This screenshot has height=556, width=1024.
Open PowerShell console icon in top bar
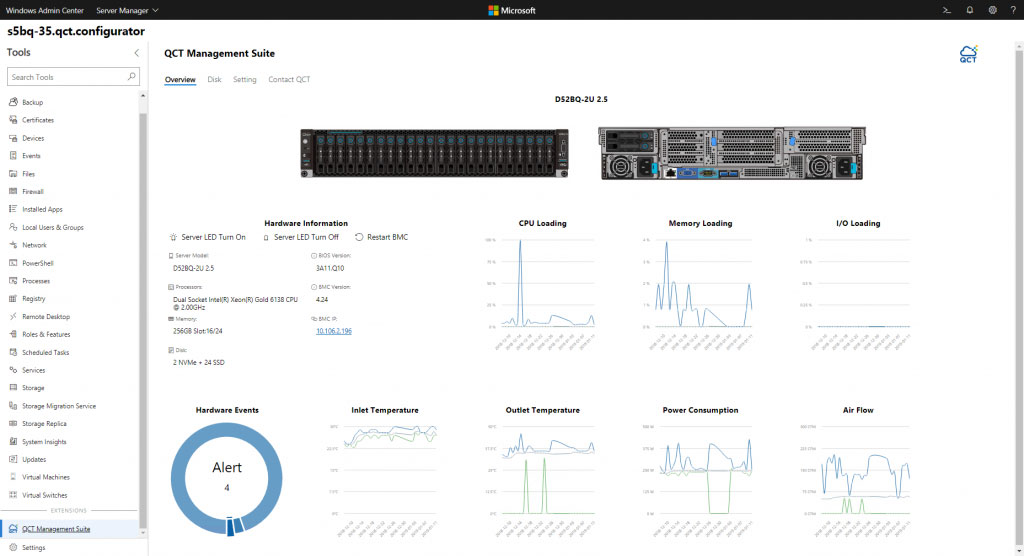(946, 10)
